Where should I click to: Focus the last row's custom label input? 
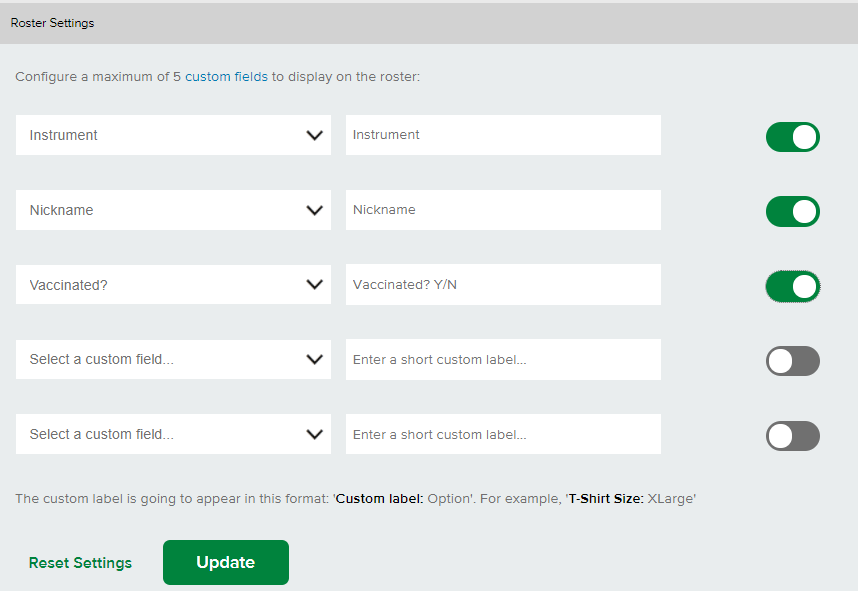pos(503,434)
